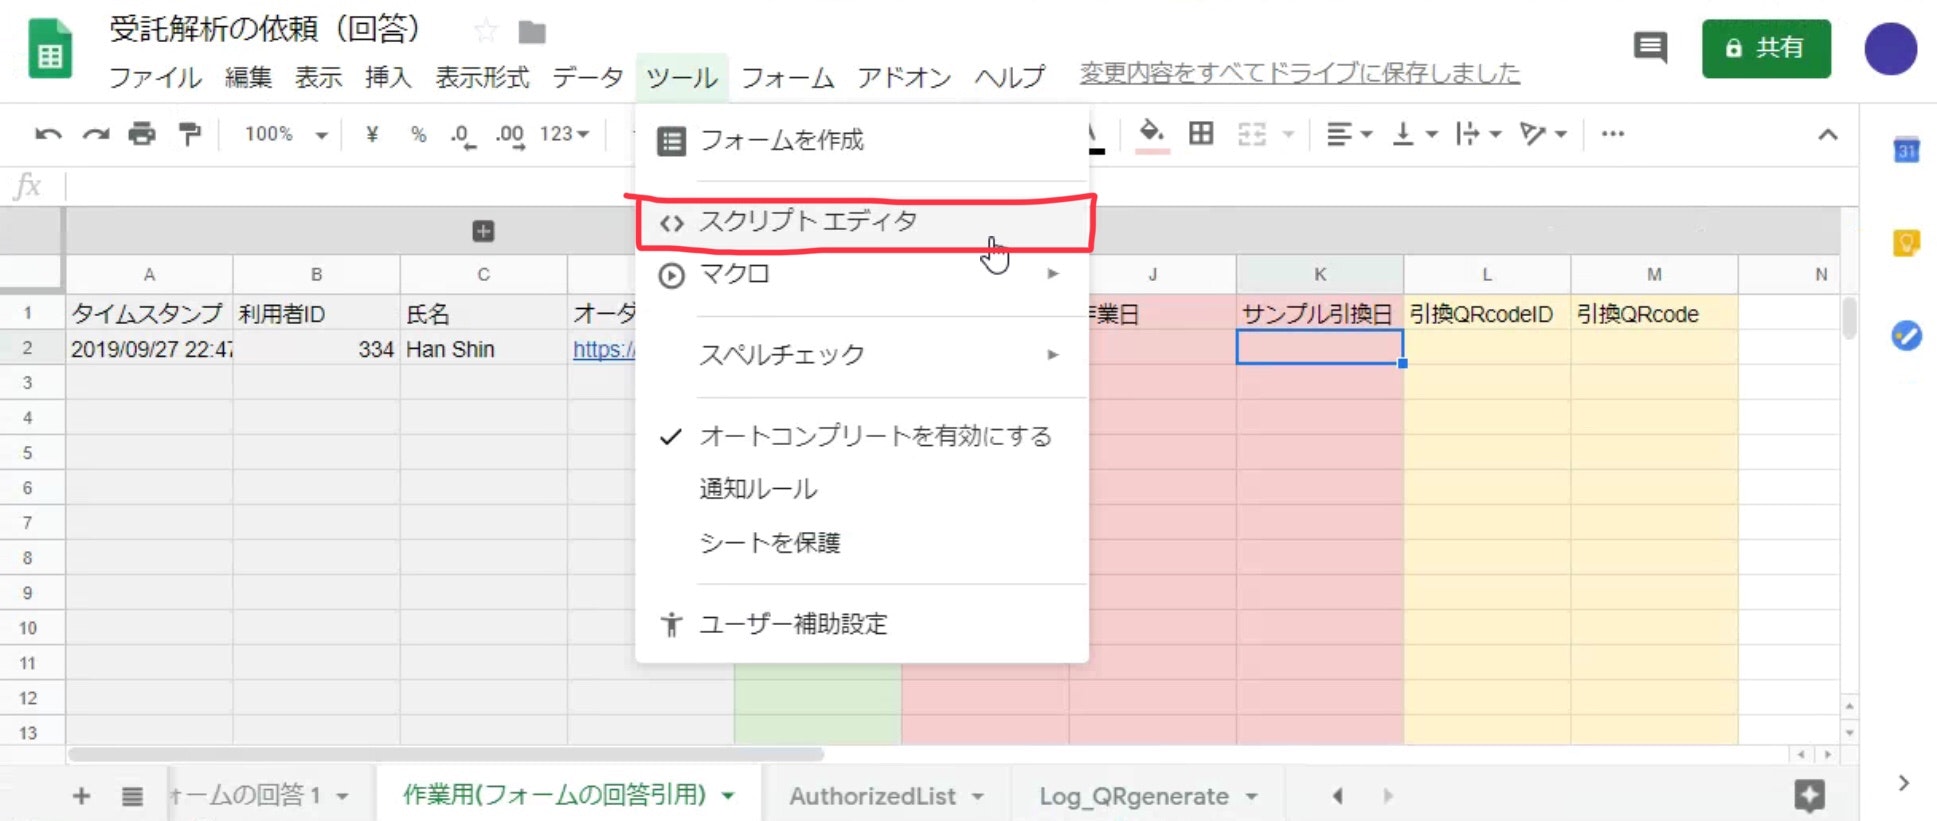Open the 123 number format dropdown
The width and height of the screenshot is (1937, 821).
coord(565,134)
